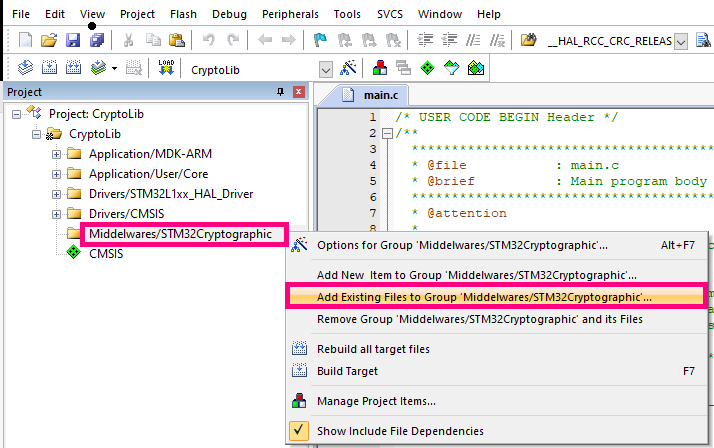Open Manage Run-Time Environment green diamond icon
714x448 pixels.
(x=427, y=68)
